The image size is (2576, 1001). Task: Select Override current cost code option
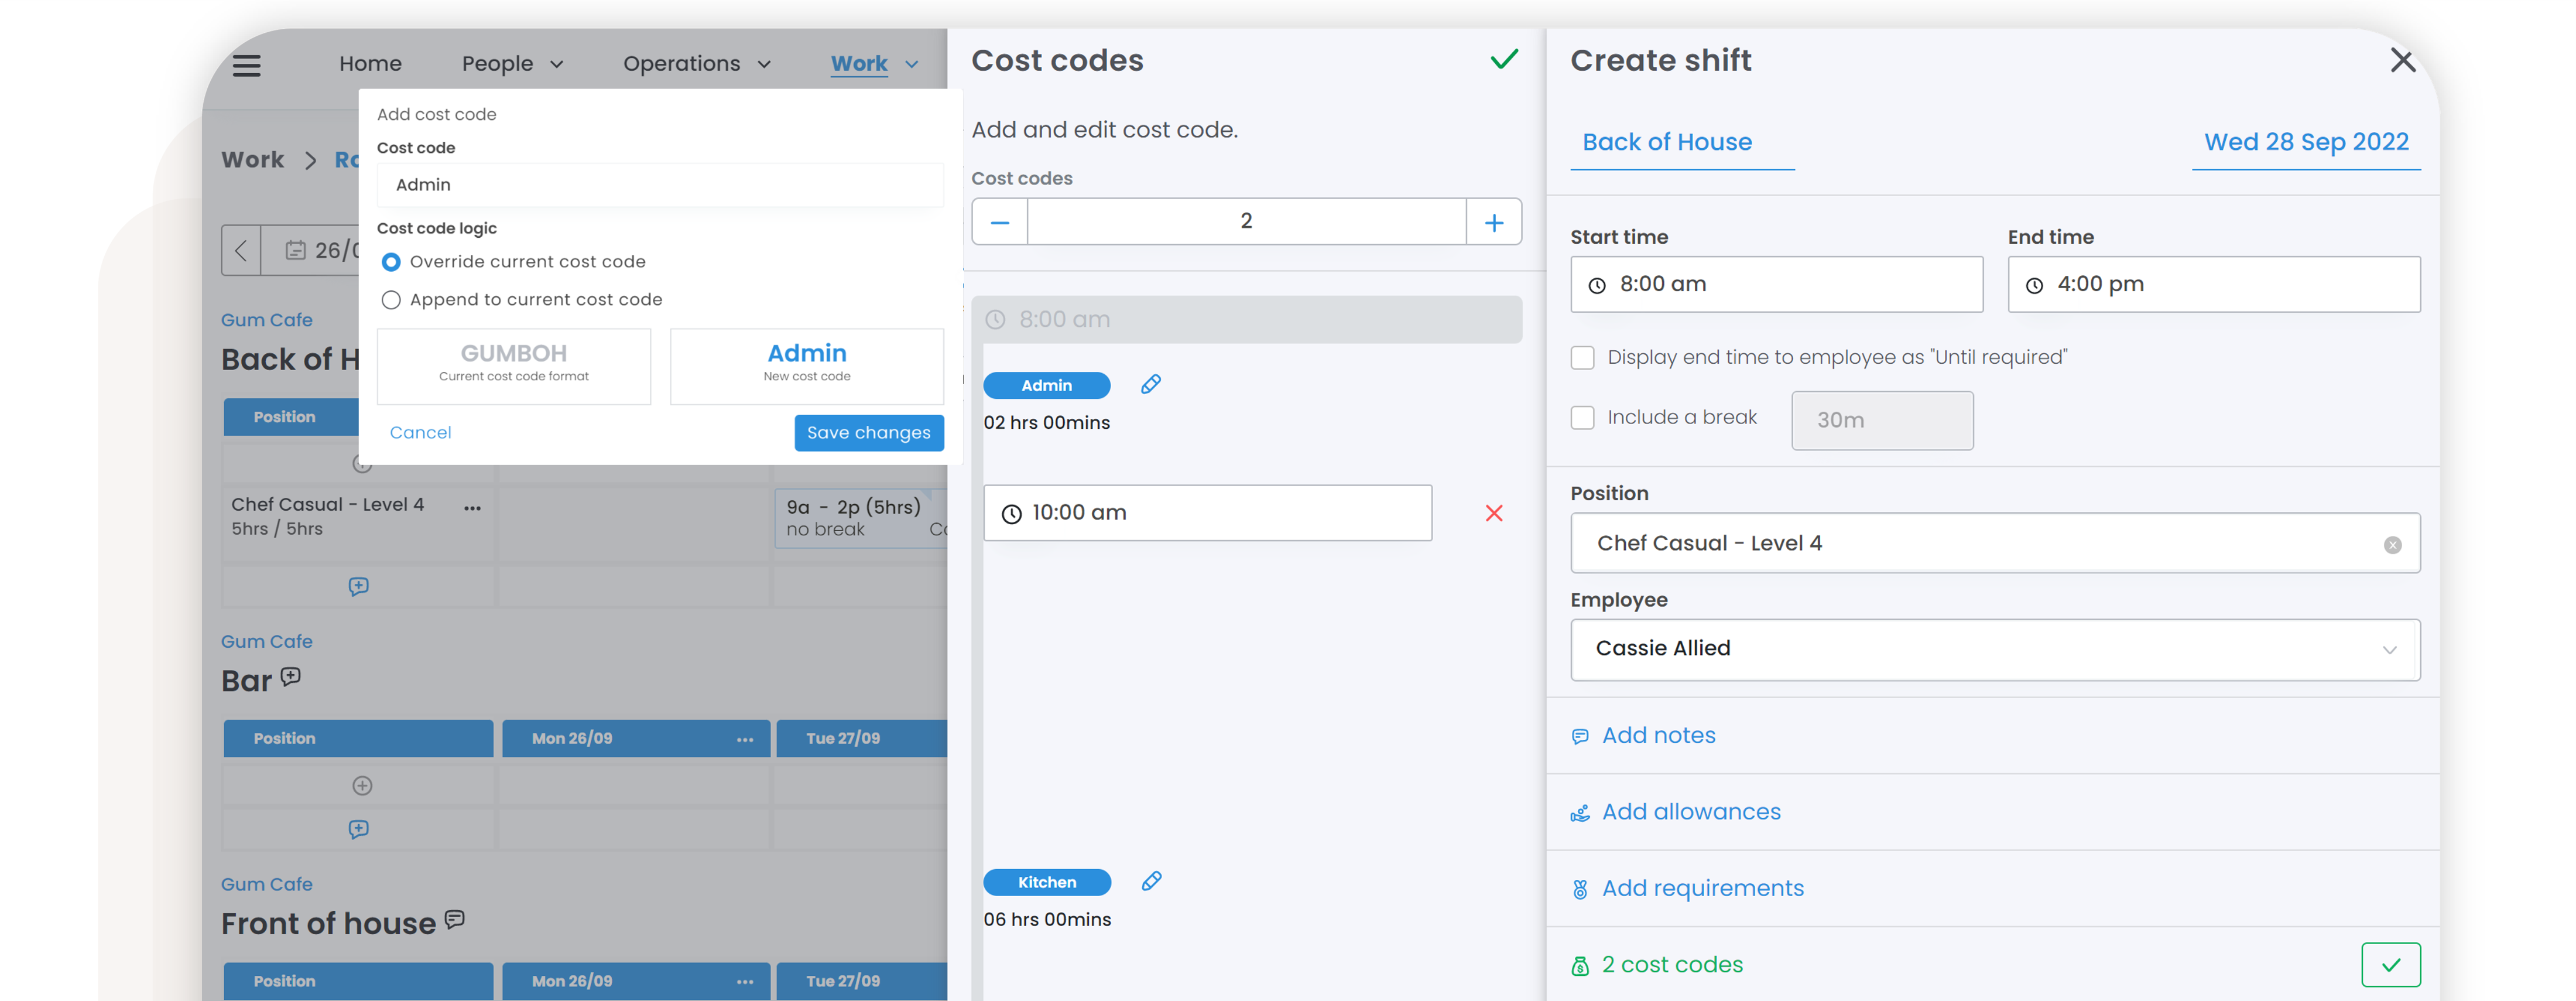(391, 262)
